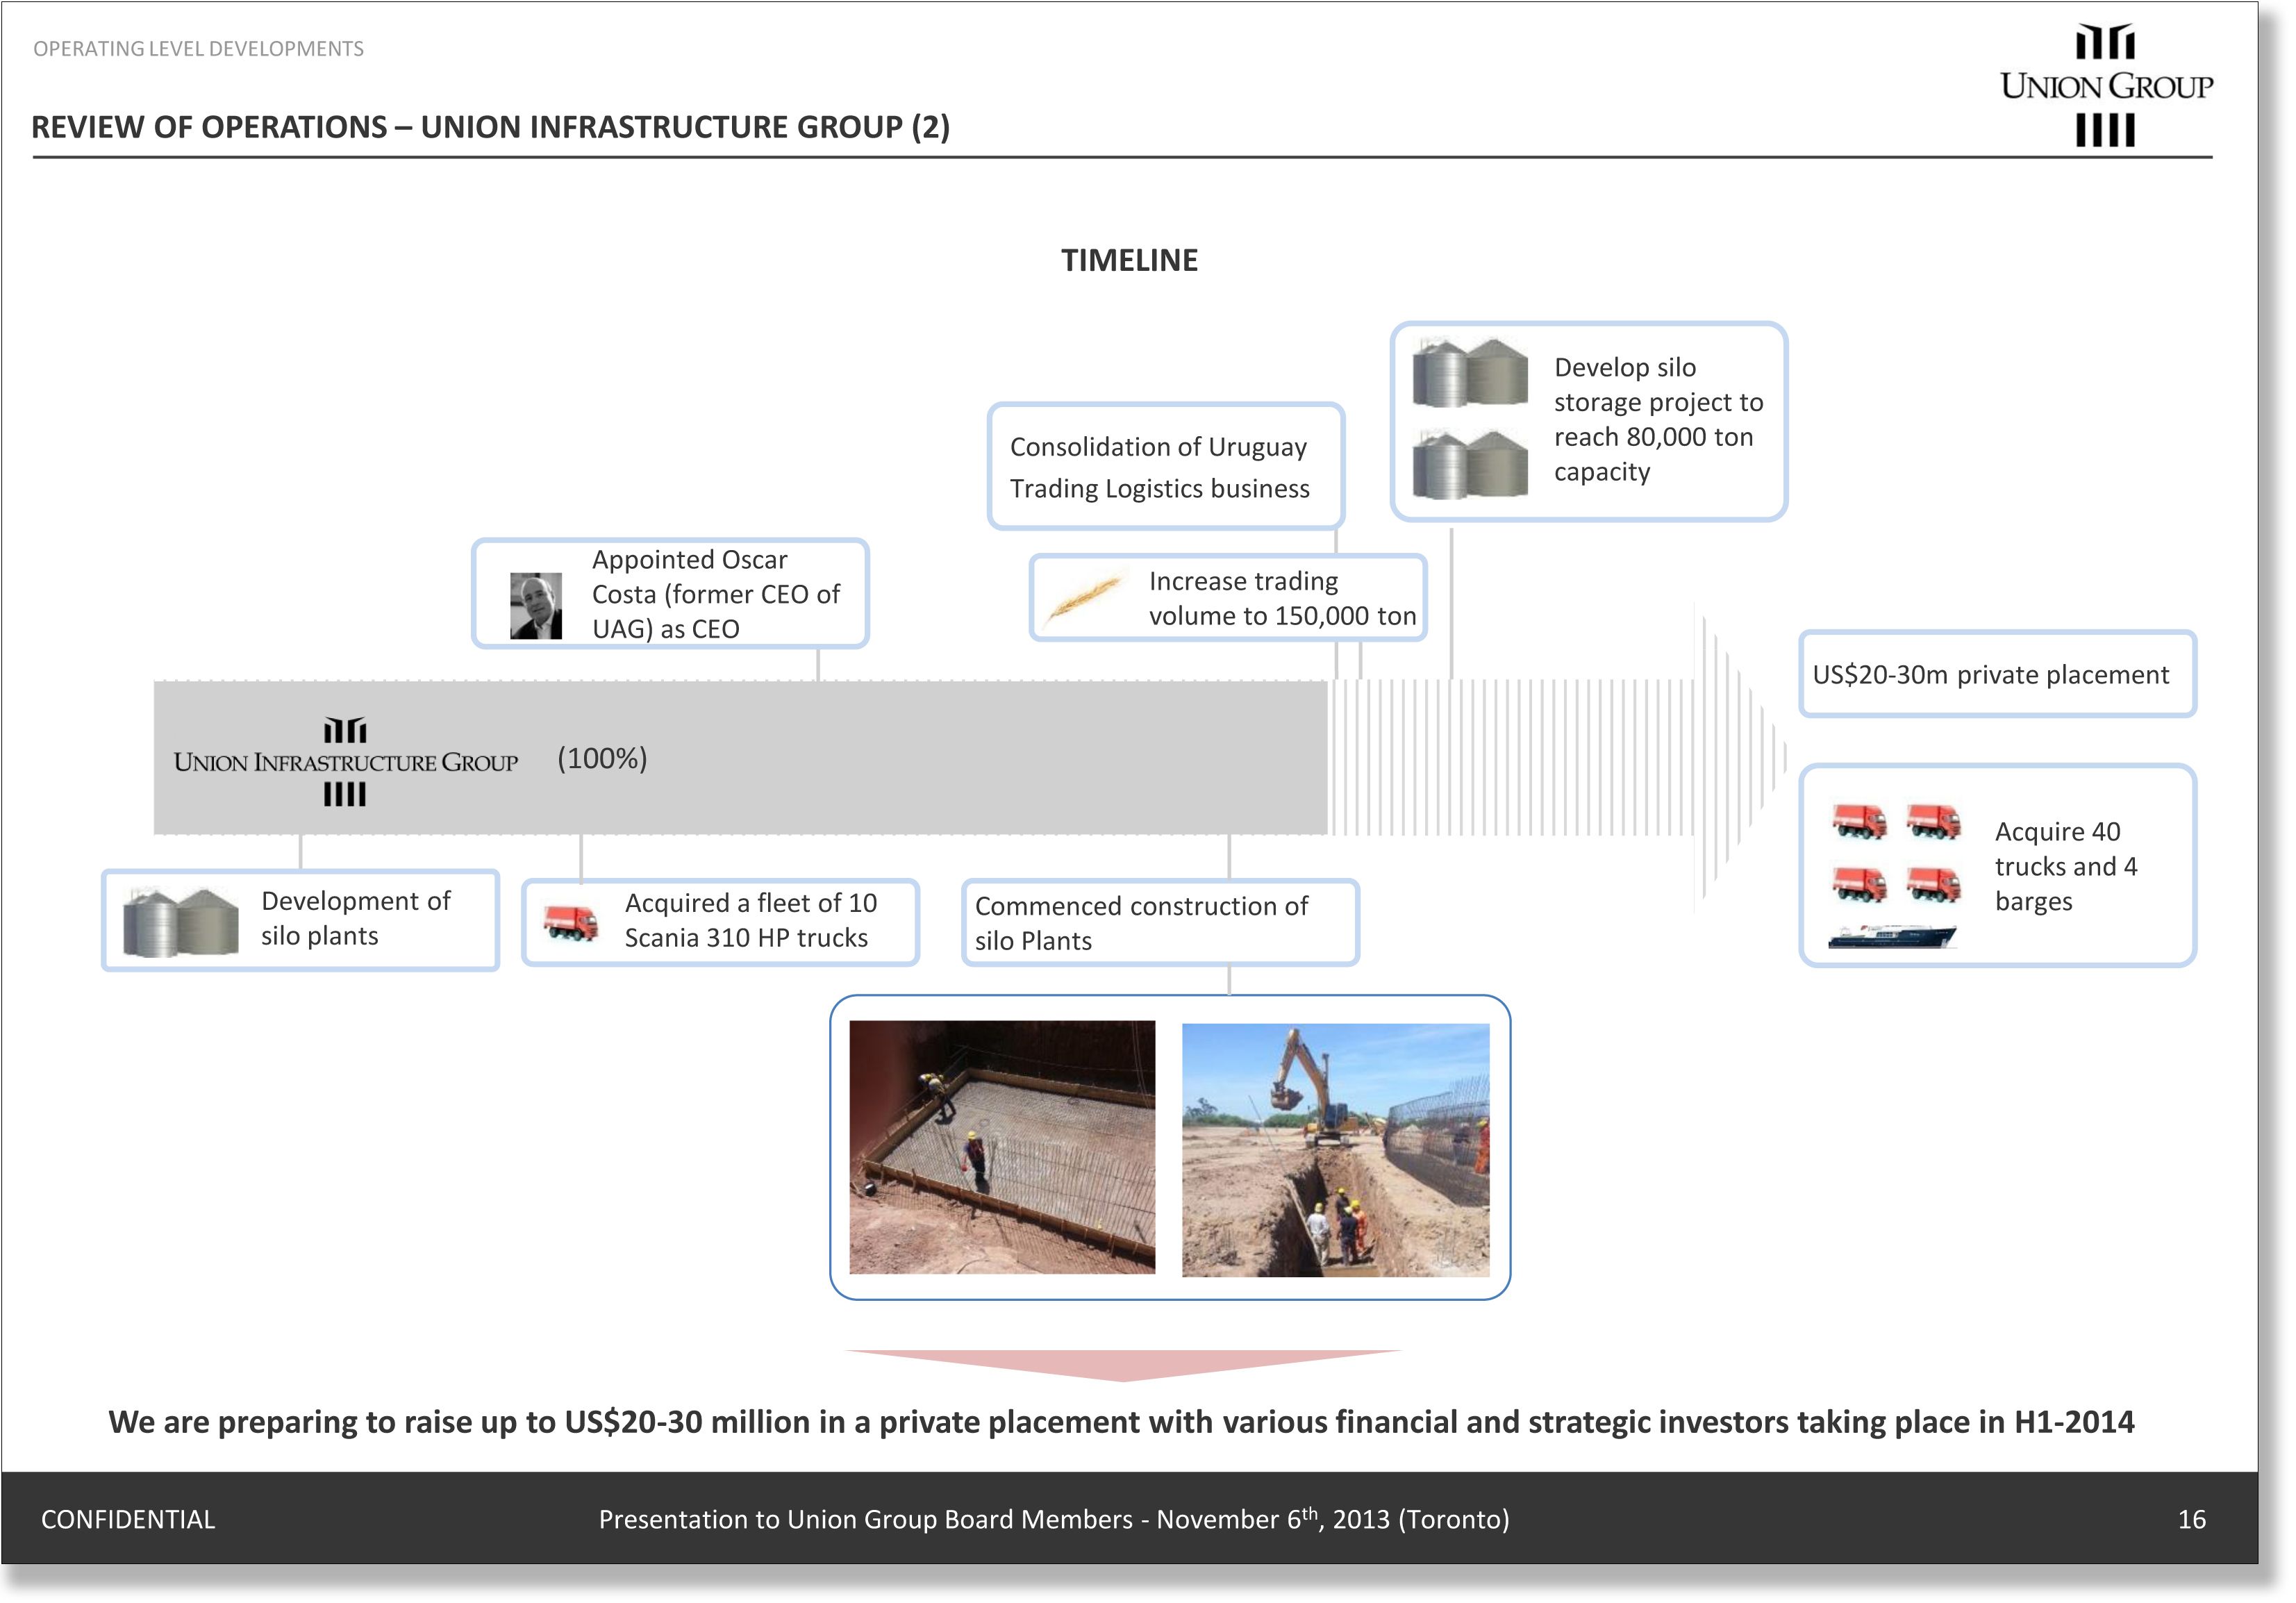Click the upper silo pair in Develop silo box

tap(1470, 372)
